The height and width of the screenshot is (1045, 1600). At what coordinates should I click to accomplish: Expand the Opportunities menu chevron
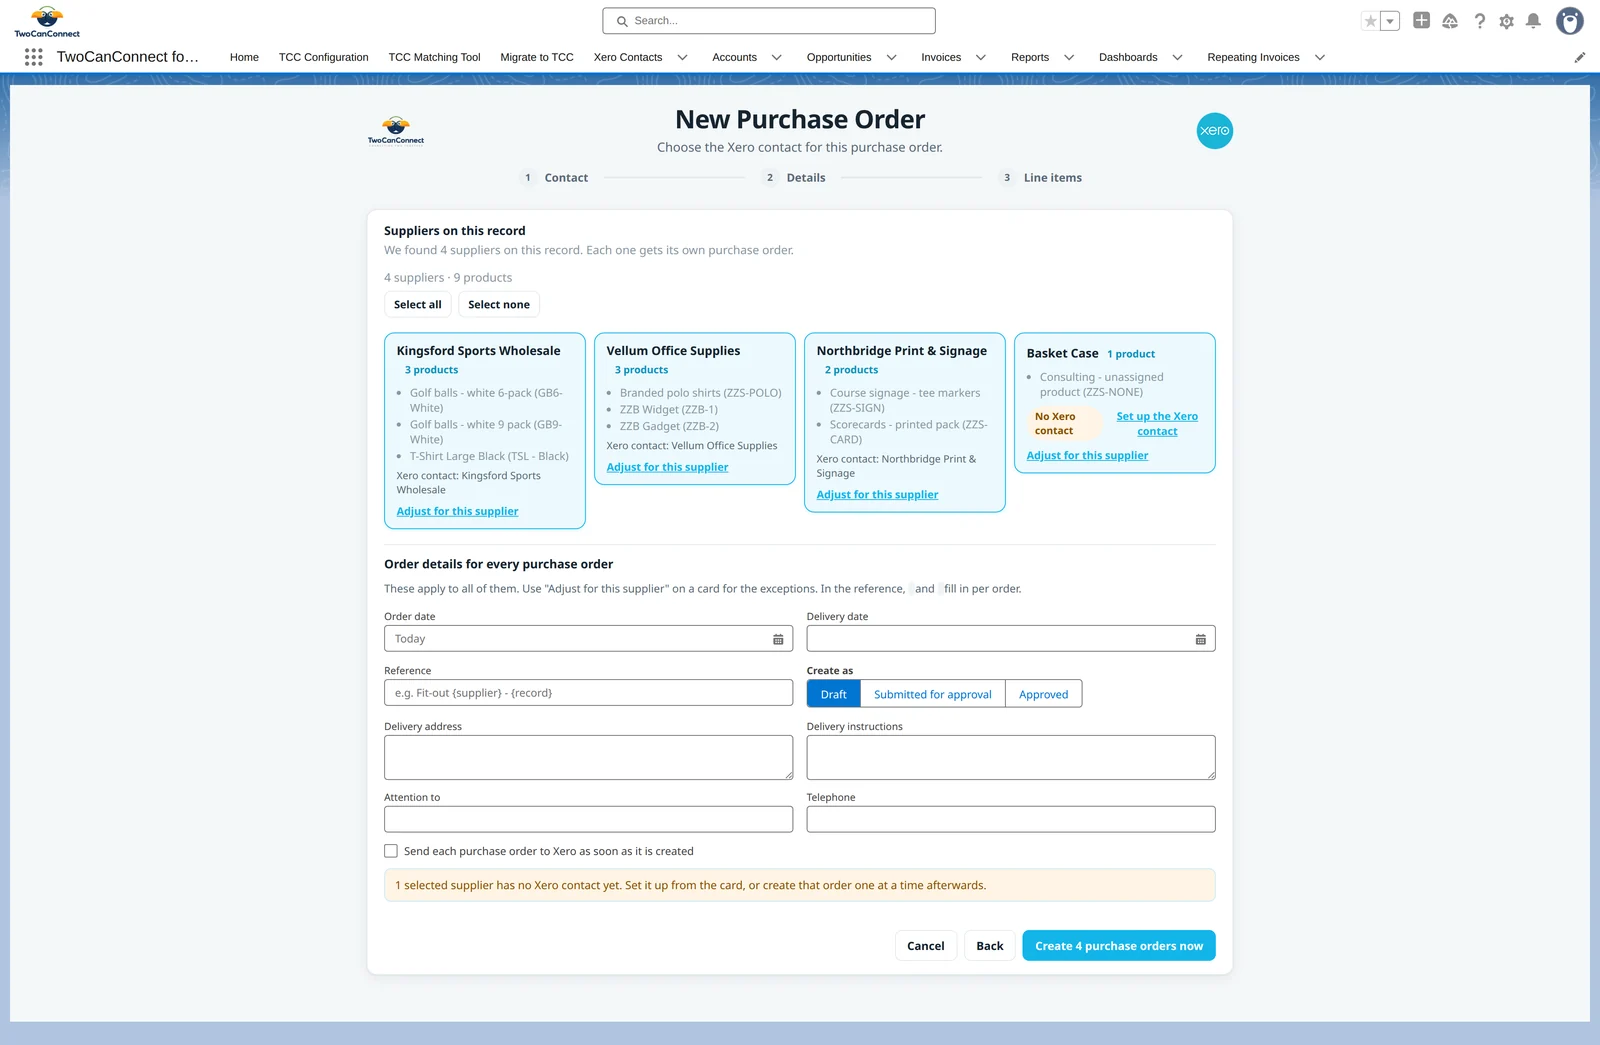click(892, 57)
